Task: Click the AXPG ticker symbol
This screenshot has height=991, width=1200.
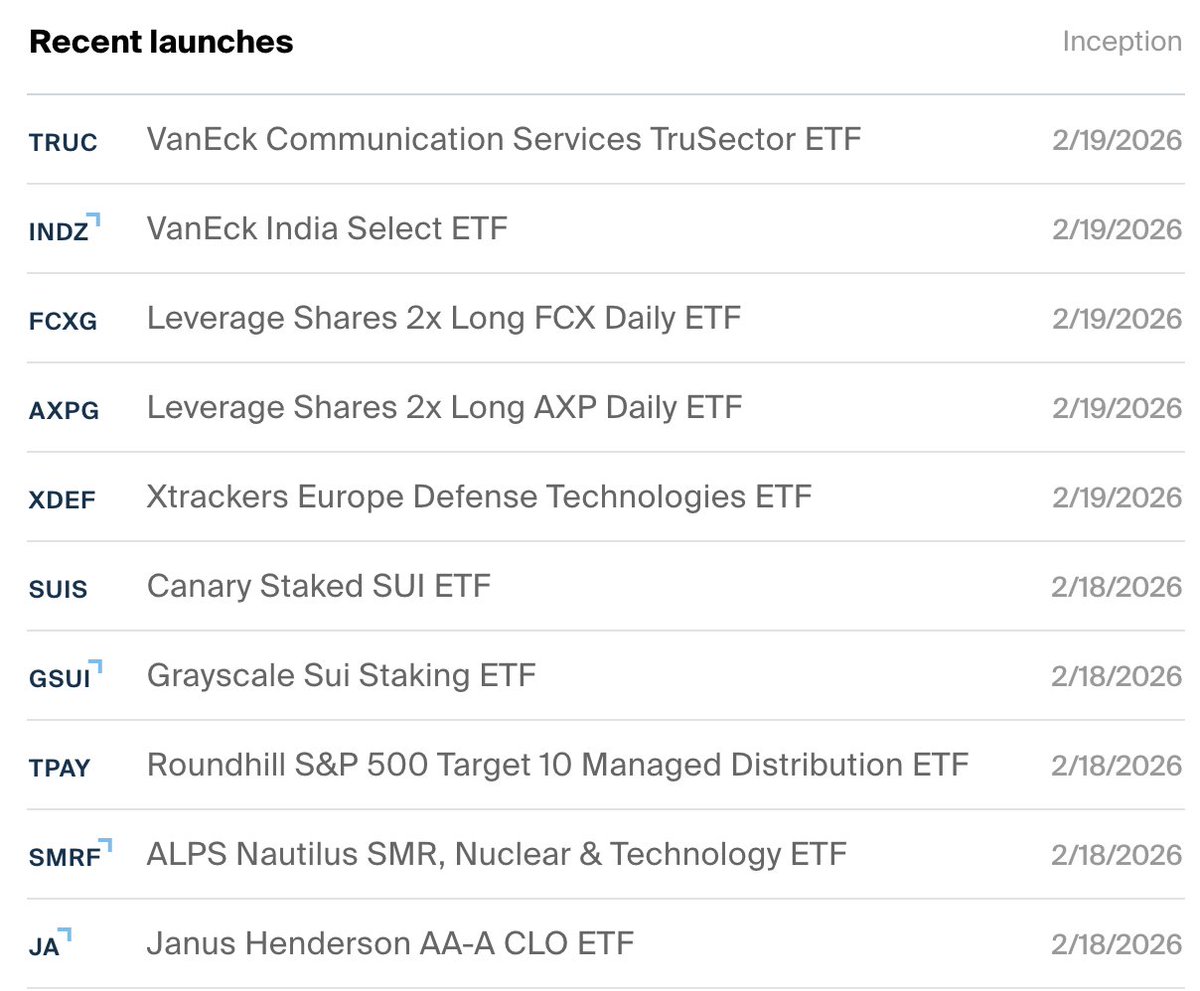Action: pos(64,410)
